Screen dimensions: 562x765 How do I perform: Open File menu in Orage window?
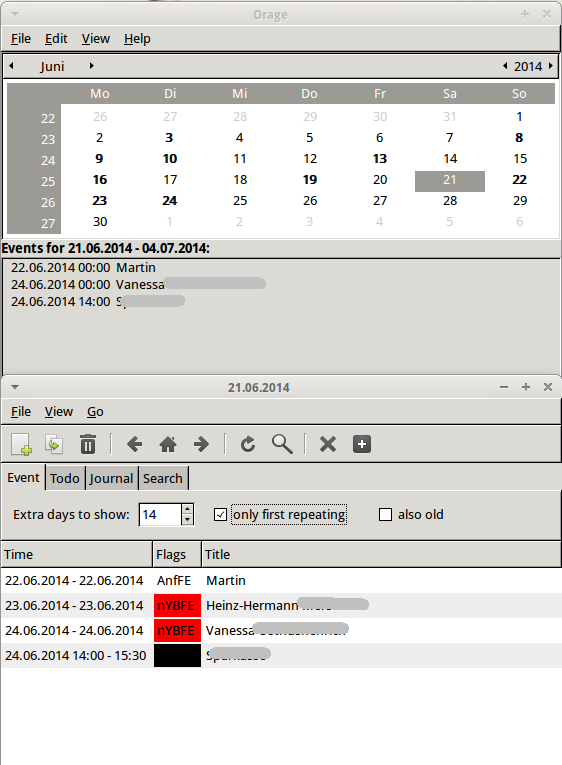click(21, 39)
